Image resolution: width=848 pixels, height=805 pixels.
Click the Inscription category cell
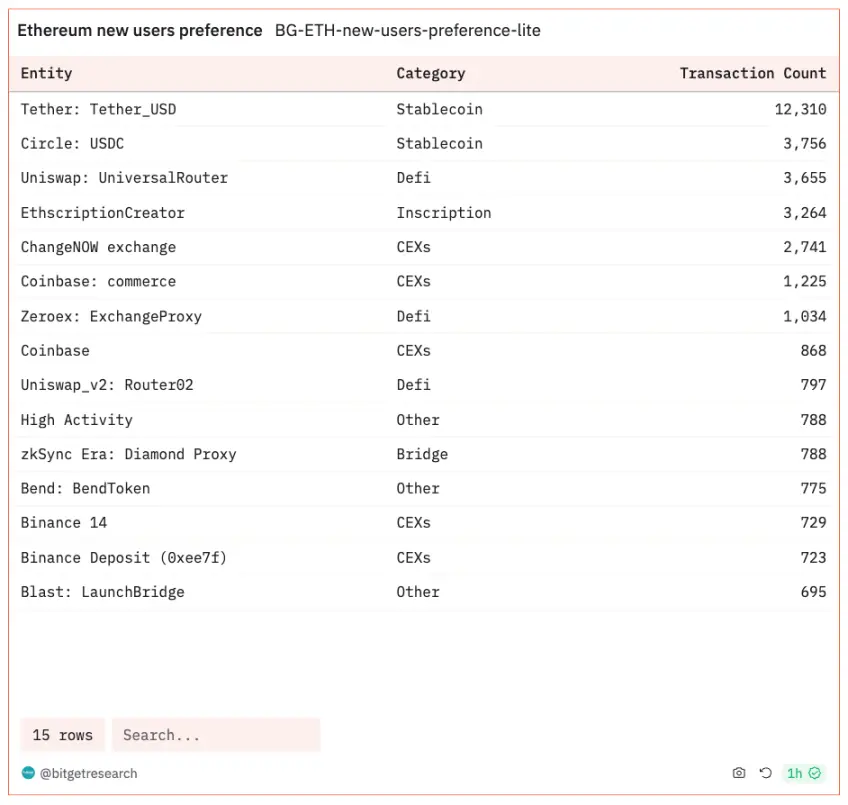[x=443, y=213]
